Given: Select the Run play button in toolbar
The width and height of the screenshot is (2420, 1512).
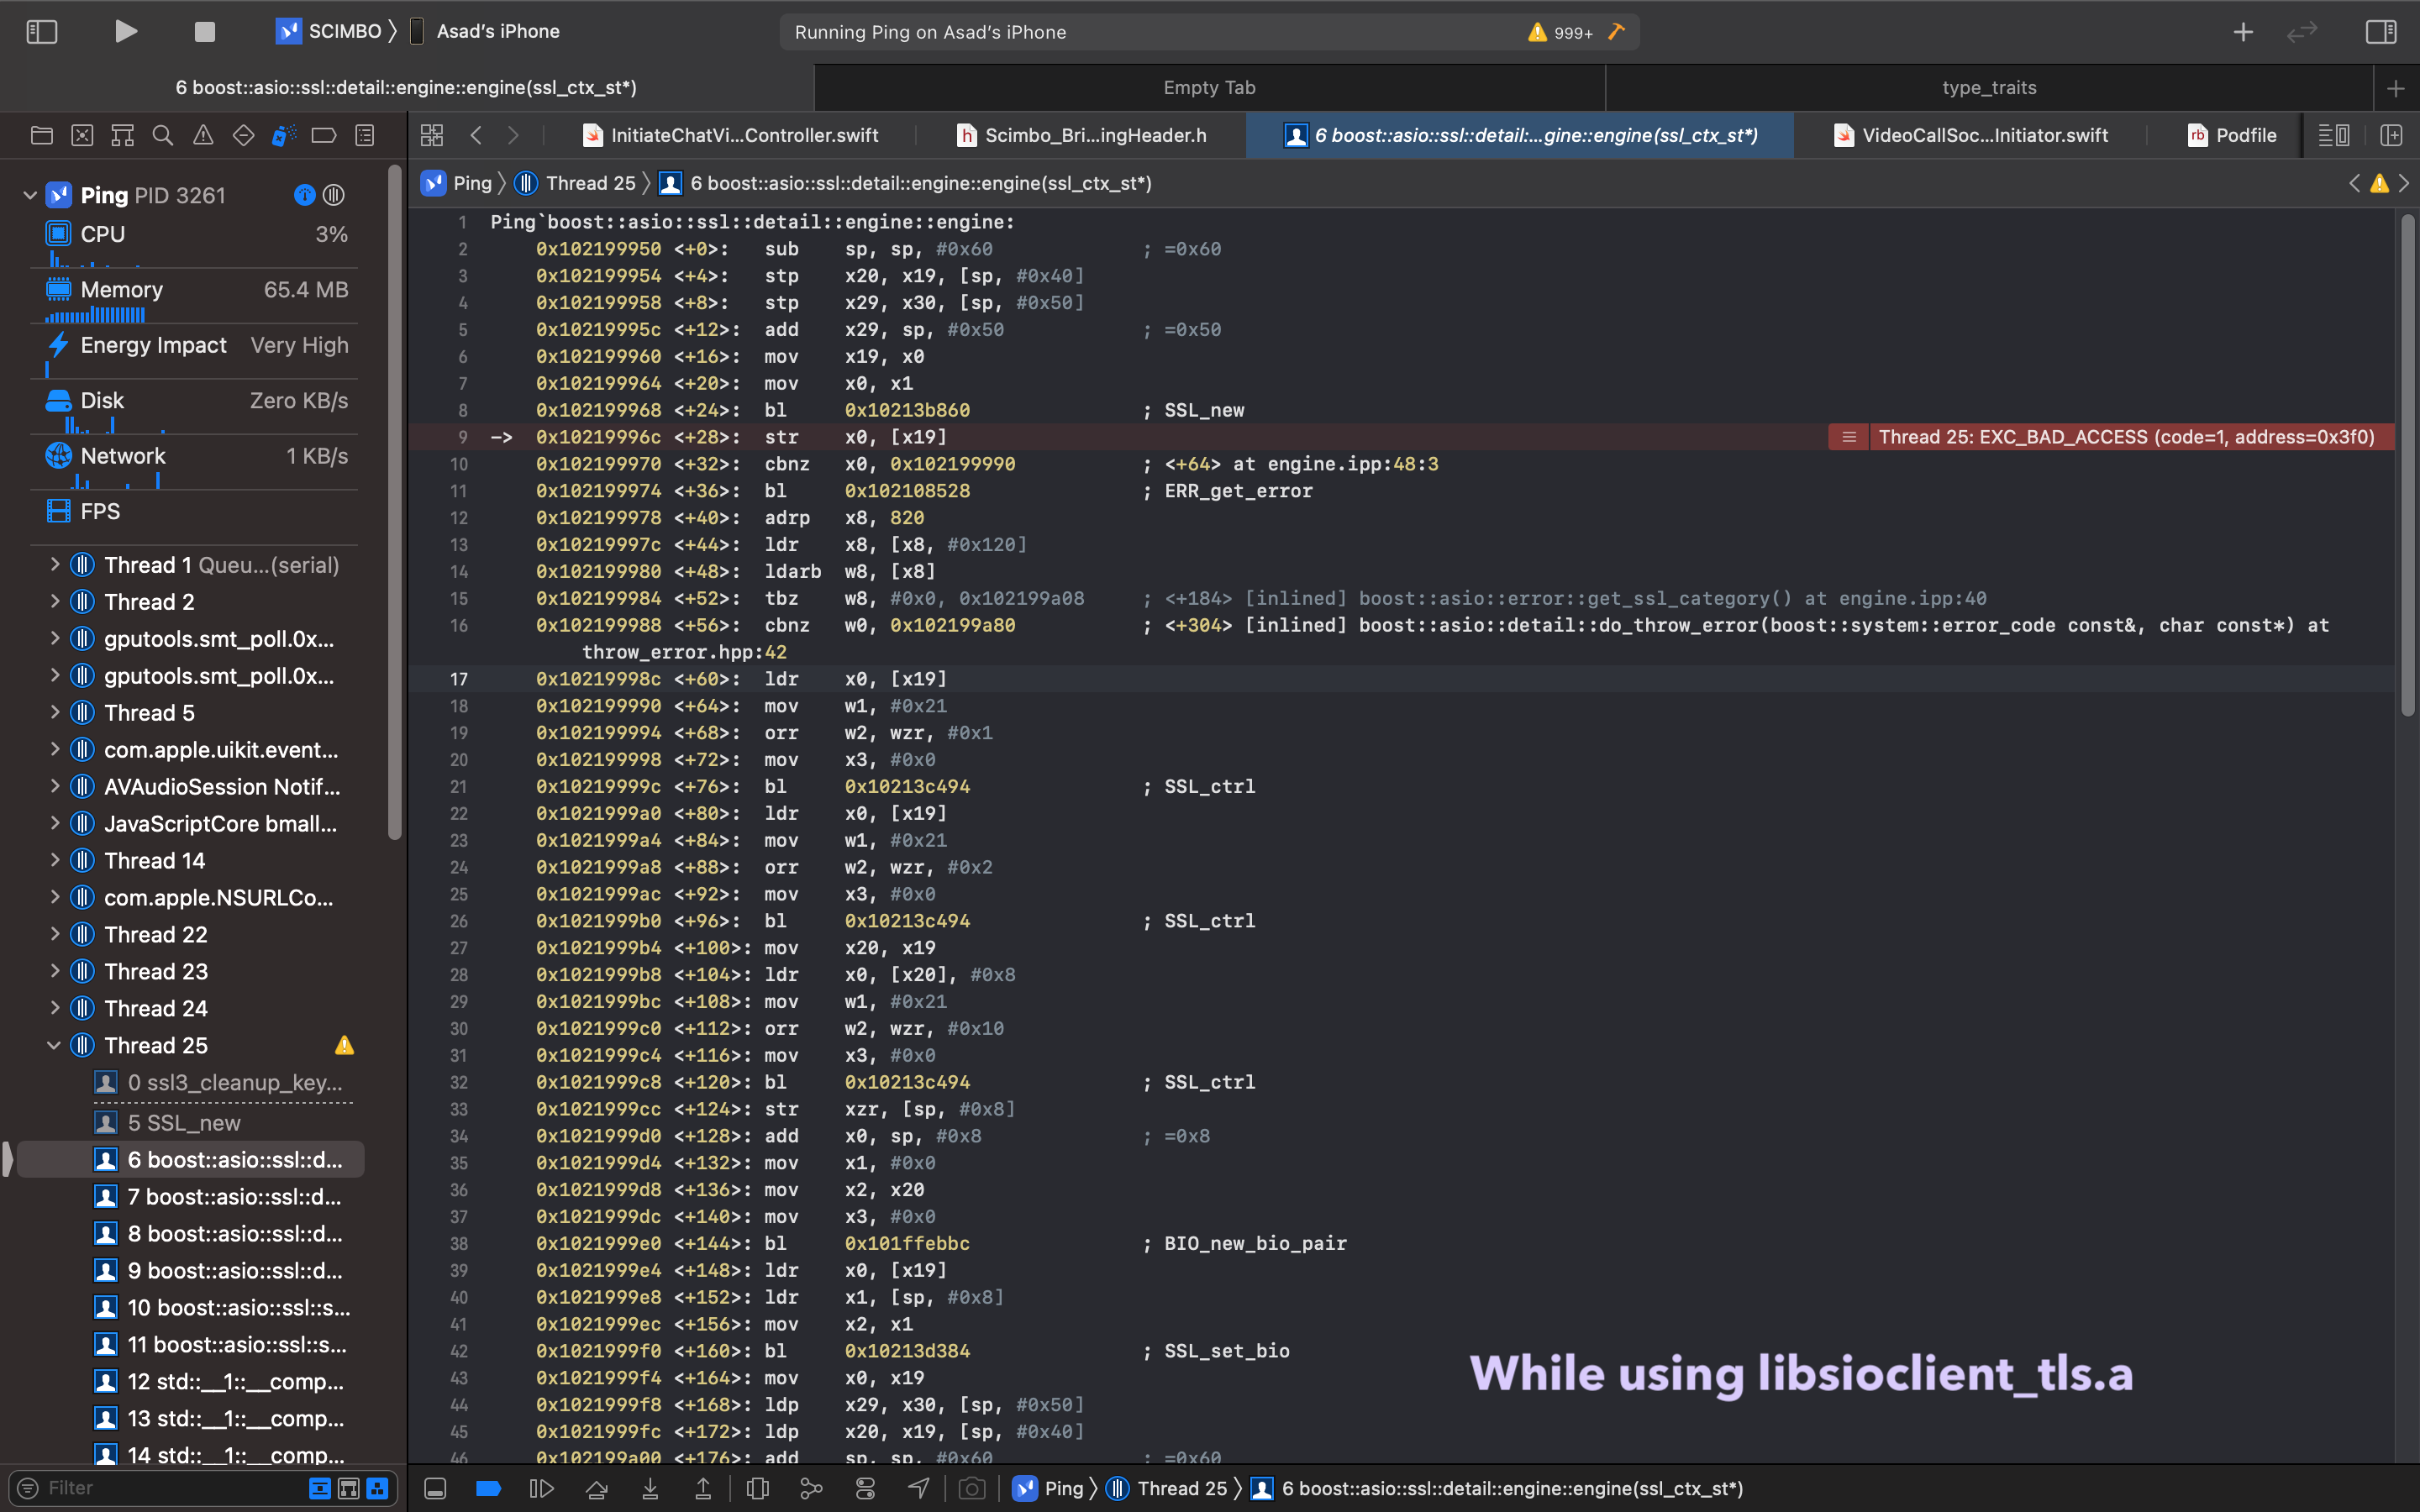Looking at the screenshot, I should point(125,31).
